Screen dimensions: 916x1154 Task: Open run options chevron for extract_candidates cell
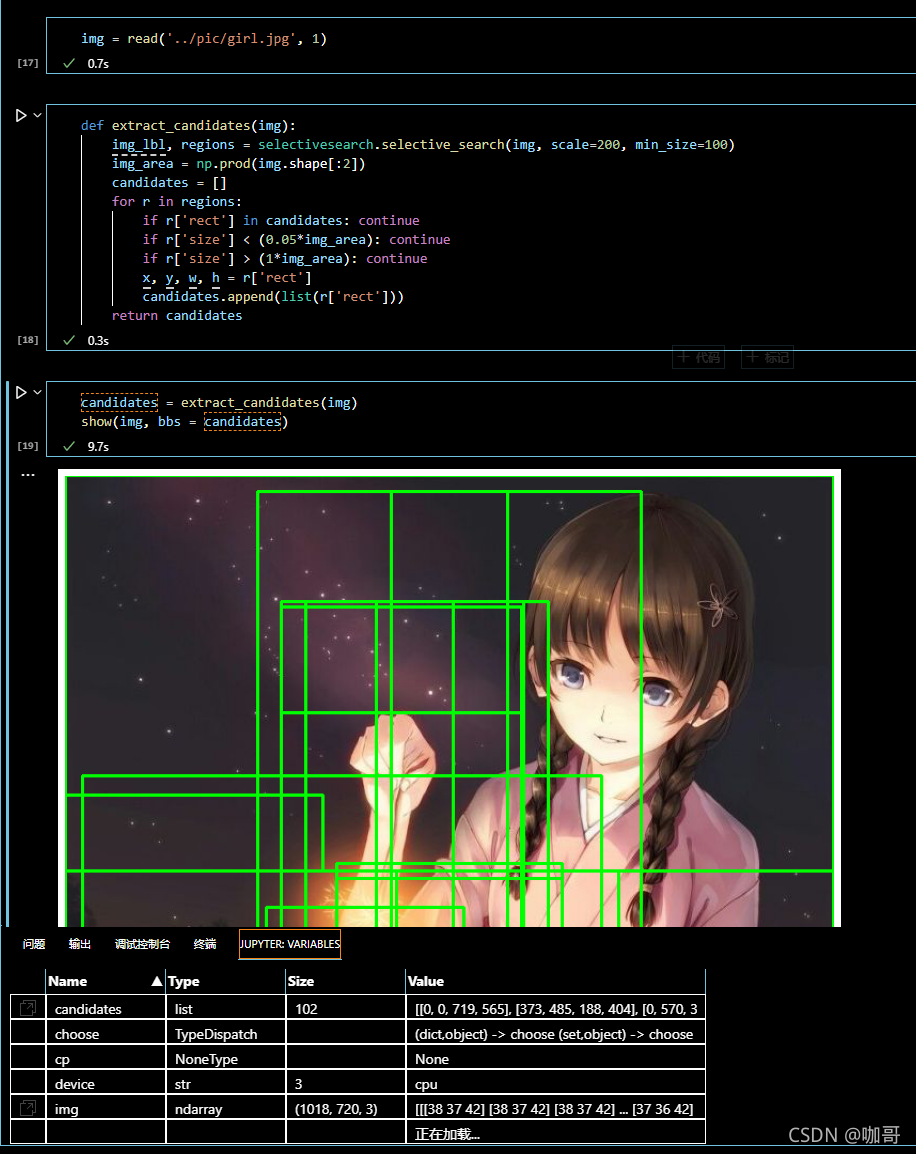click(x=38, y=116)
